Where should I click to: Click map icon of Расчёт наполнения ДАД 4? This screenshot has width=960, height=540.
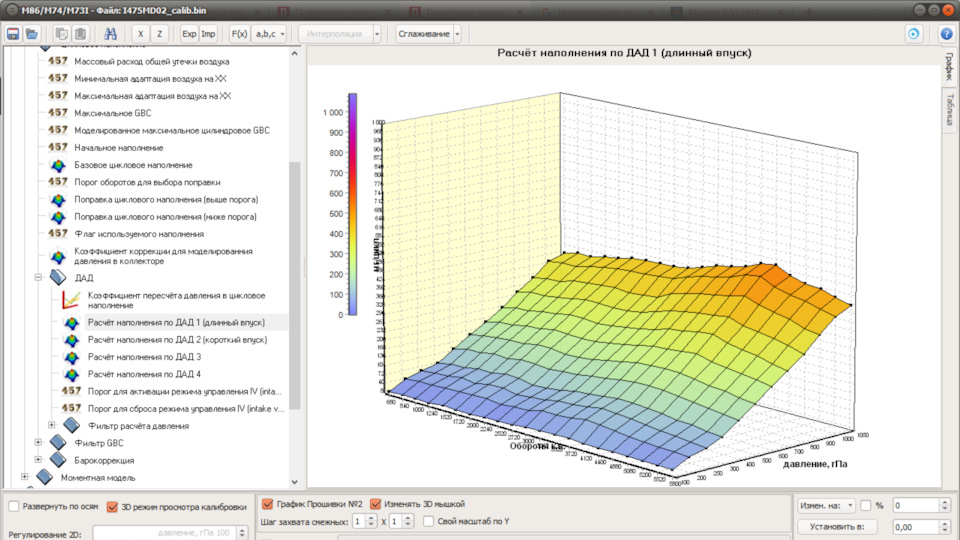[x=72, y=374]
